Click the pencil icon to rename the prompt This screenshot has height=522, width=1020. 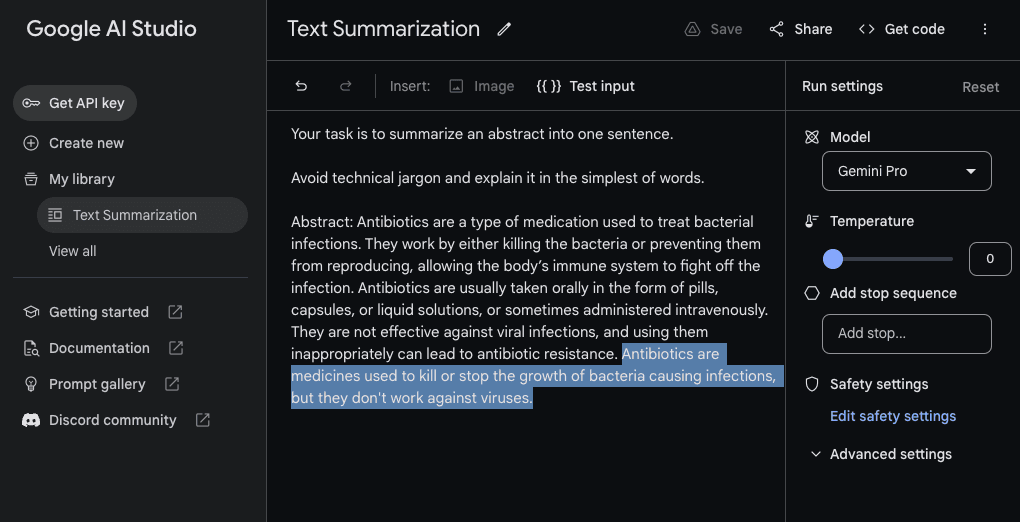click(504, 29)
